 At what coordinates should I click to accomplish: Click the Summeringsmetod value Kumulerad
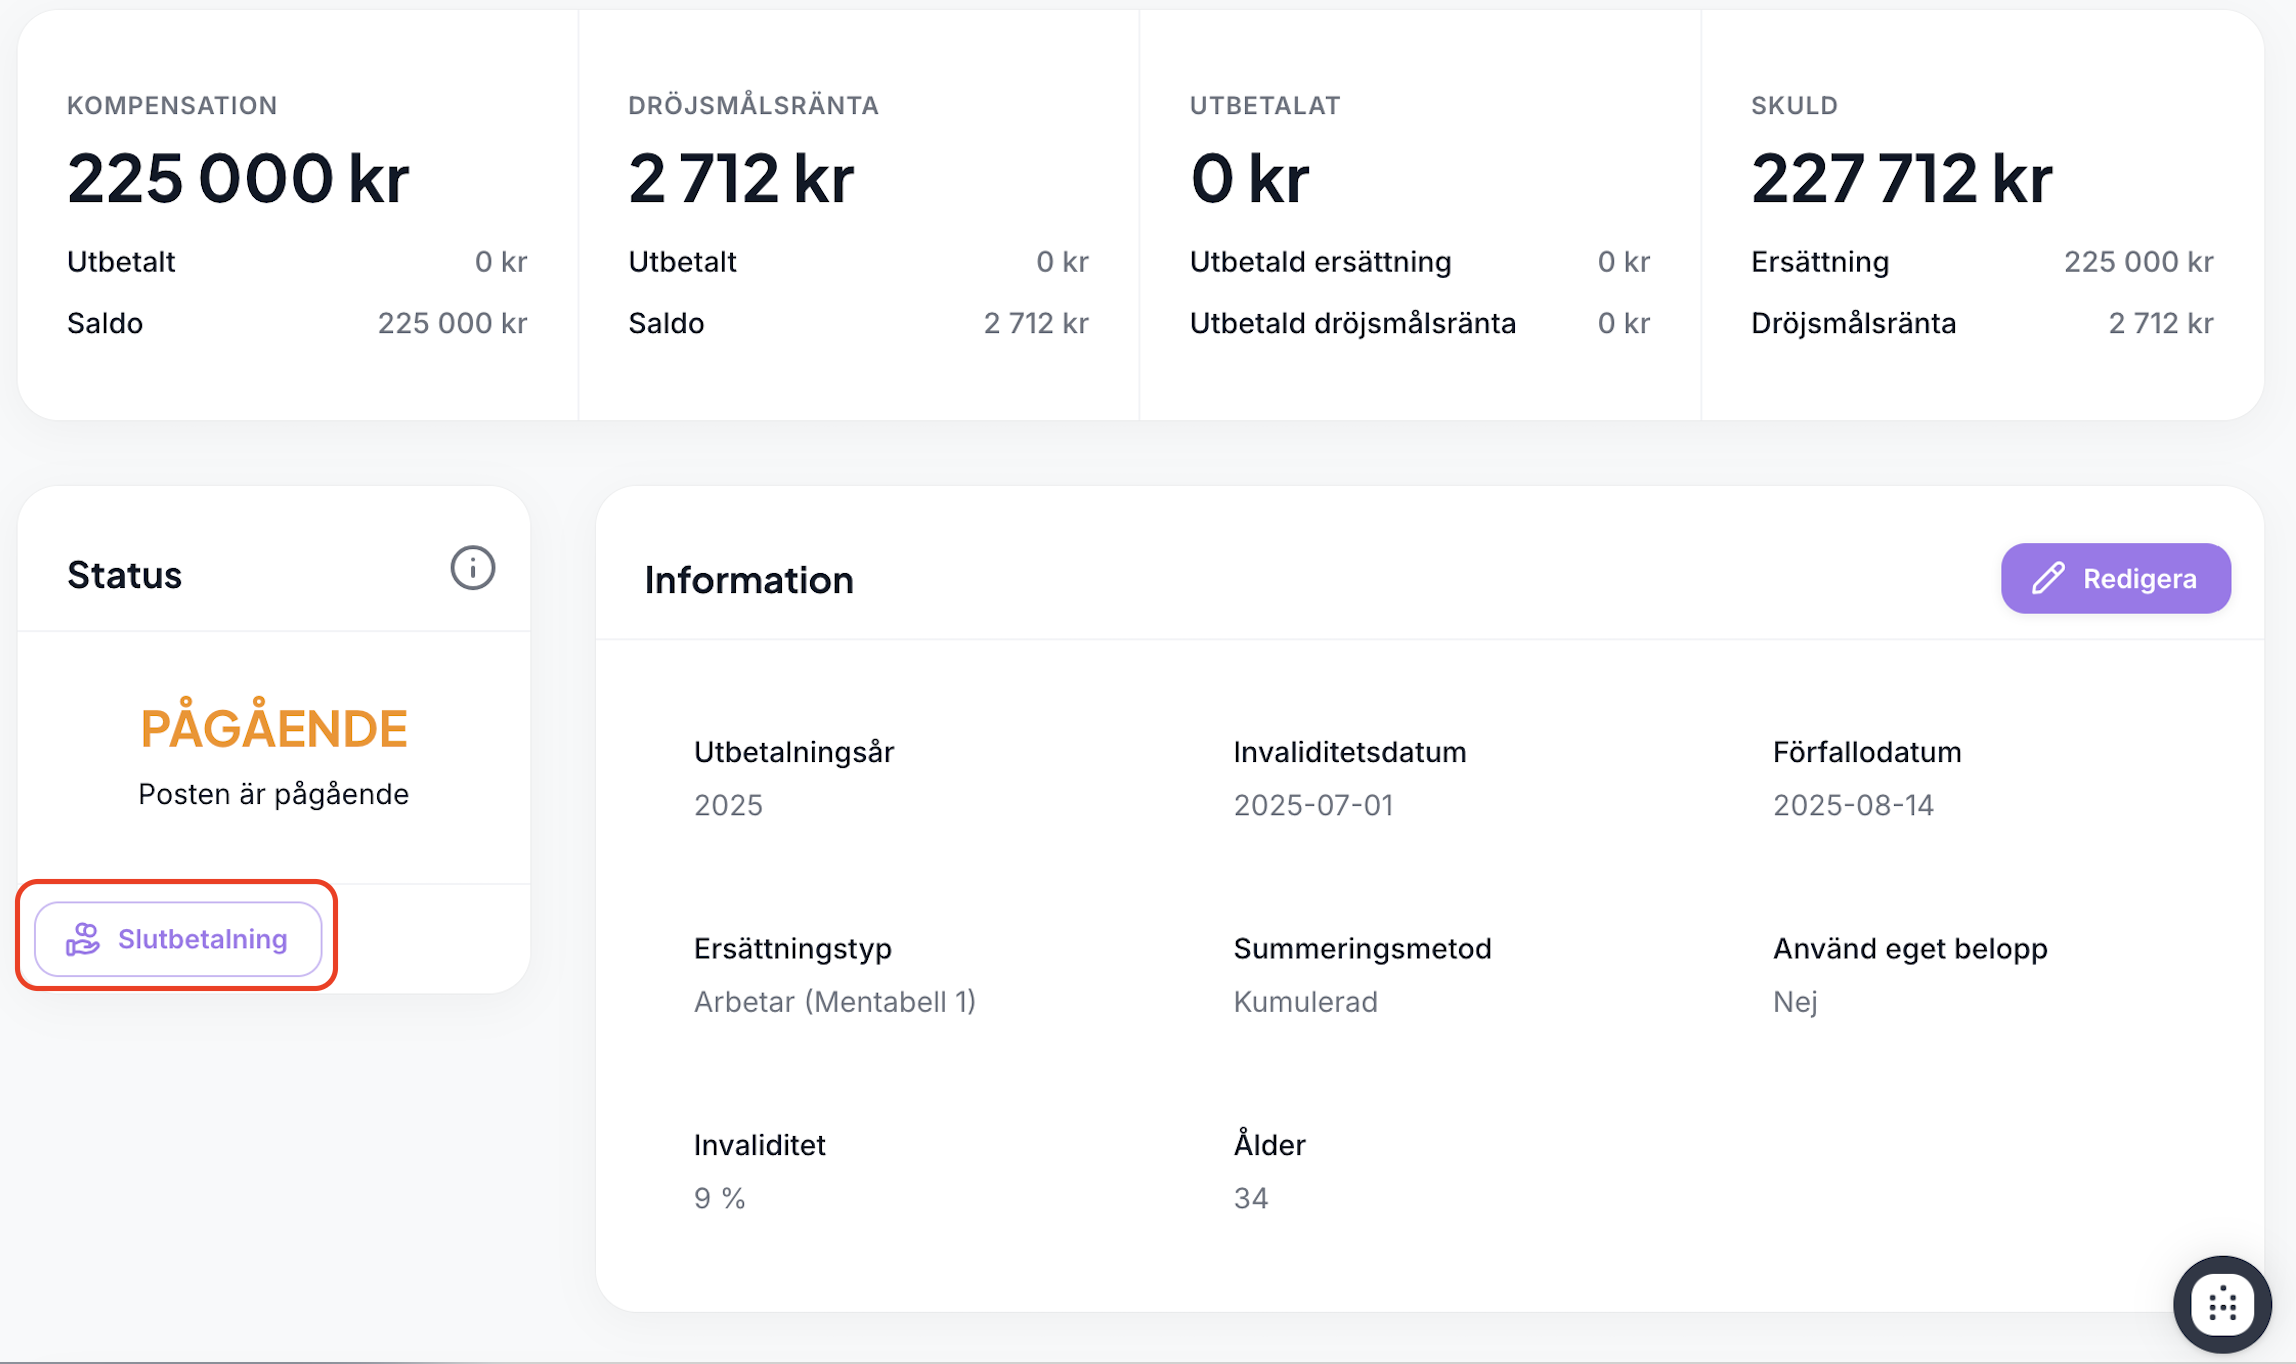coord(1305,1001)
